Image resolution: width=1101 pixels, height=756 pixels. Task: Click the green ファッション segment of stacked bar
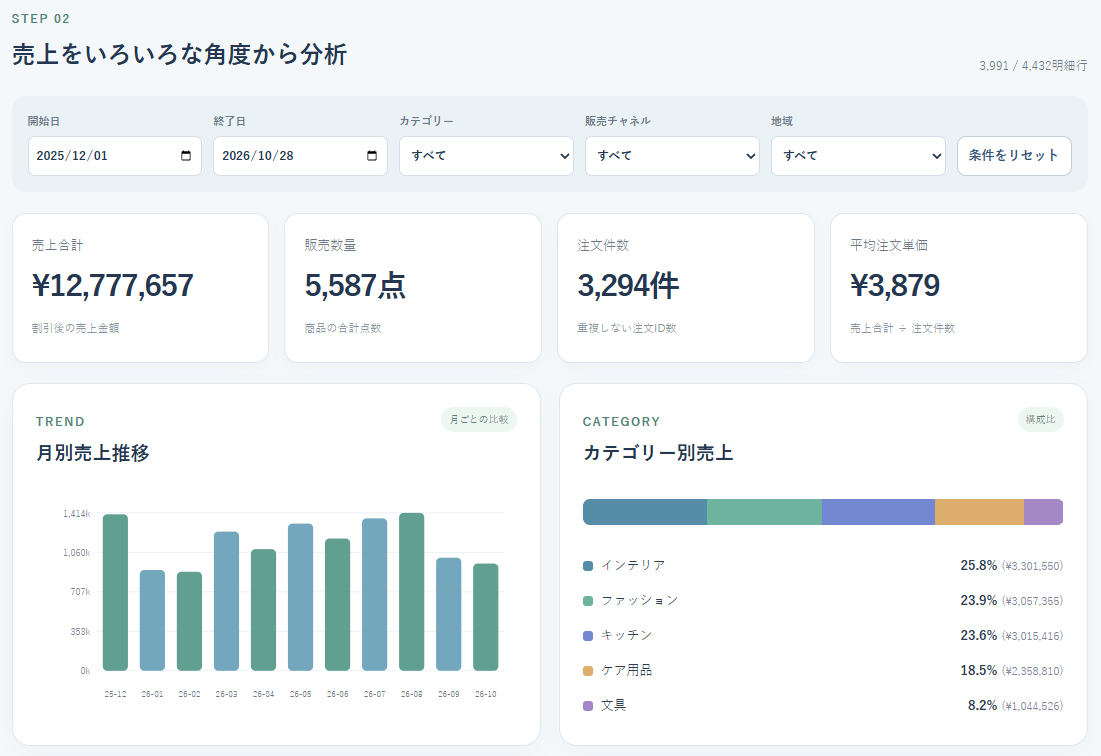(764, 512)
